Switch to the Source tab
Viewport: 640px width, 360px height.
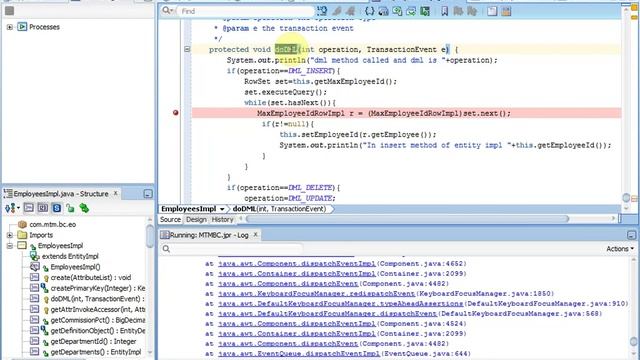[170, 220]
